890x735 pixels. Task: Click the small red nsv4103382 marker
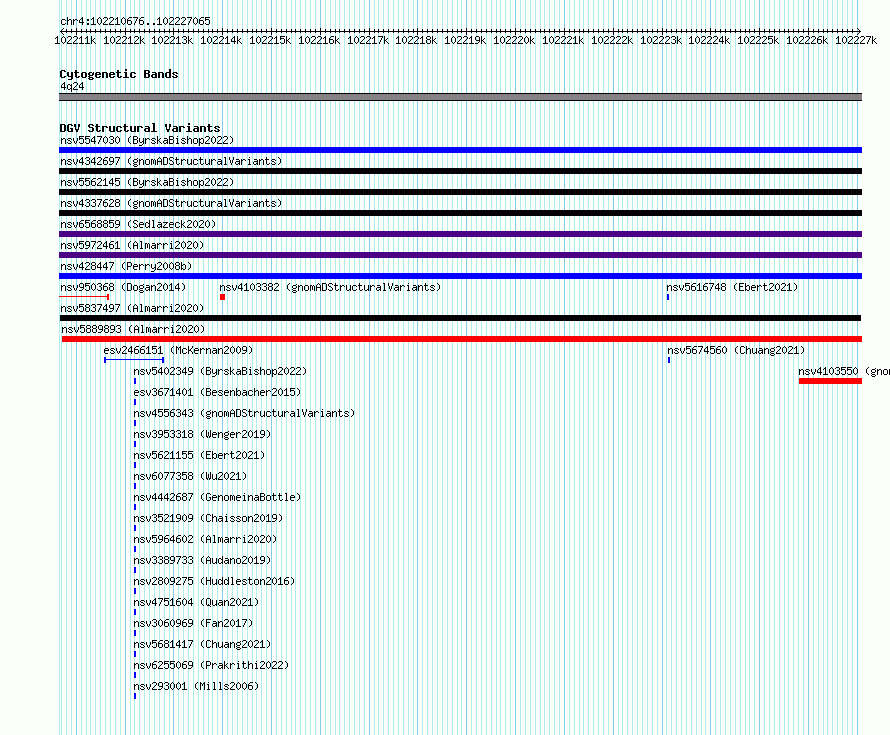tap(222, 297)
